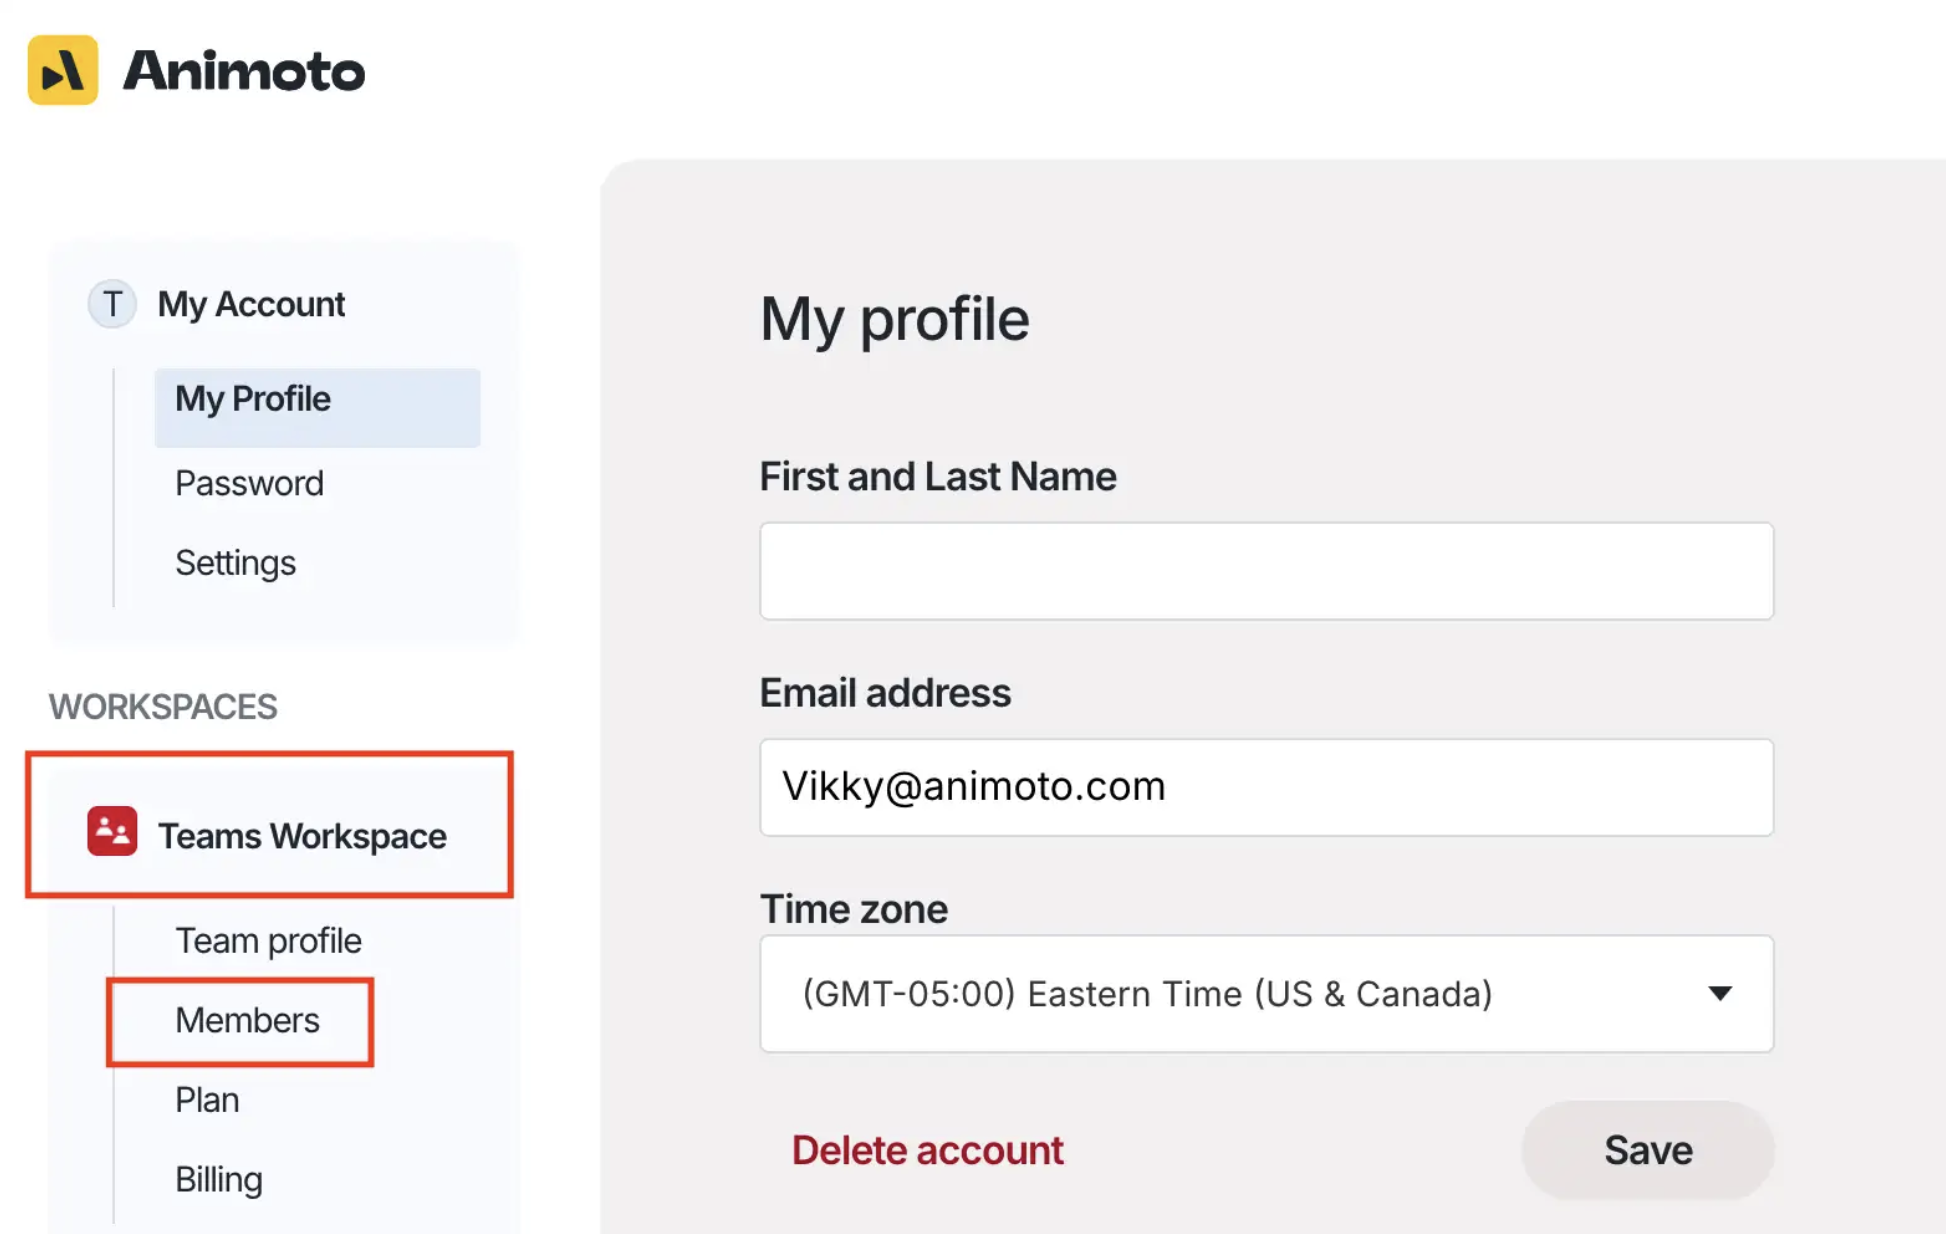Select Teams Workspace in Workspaces
Image resolution: width=1946 pixels, height=1234 pixels.
click(x=301, y=836)
